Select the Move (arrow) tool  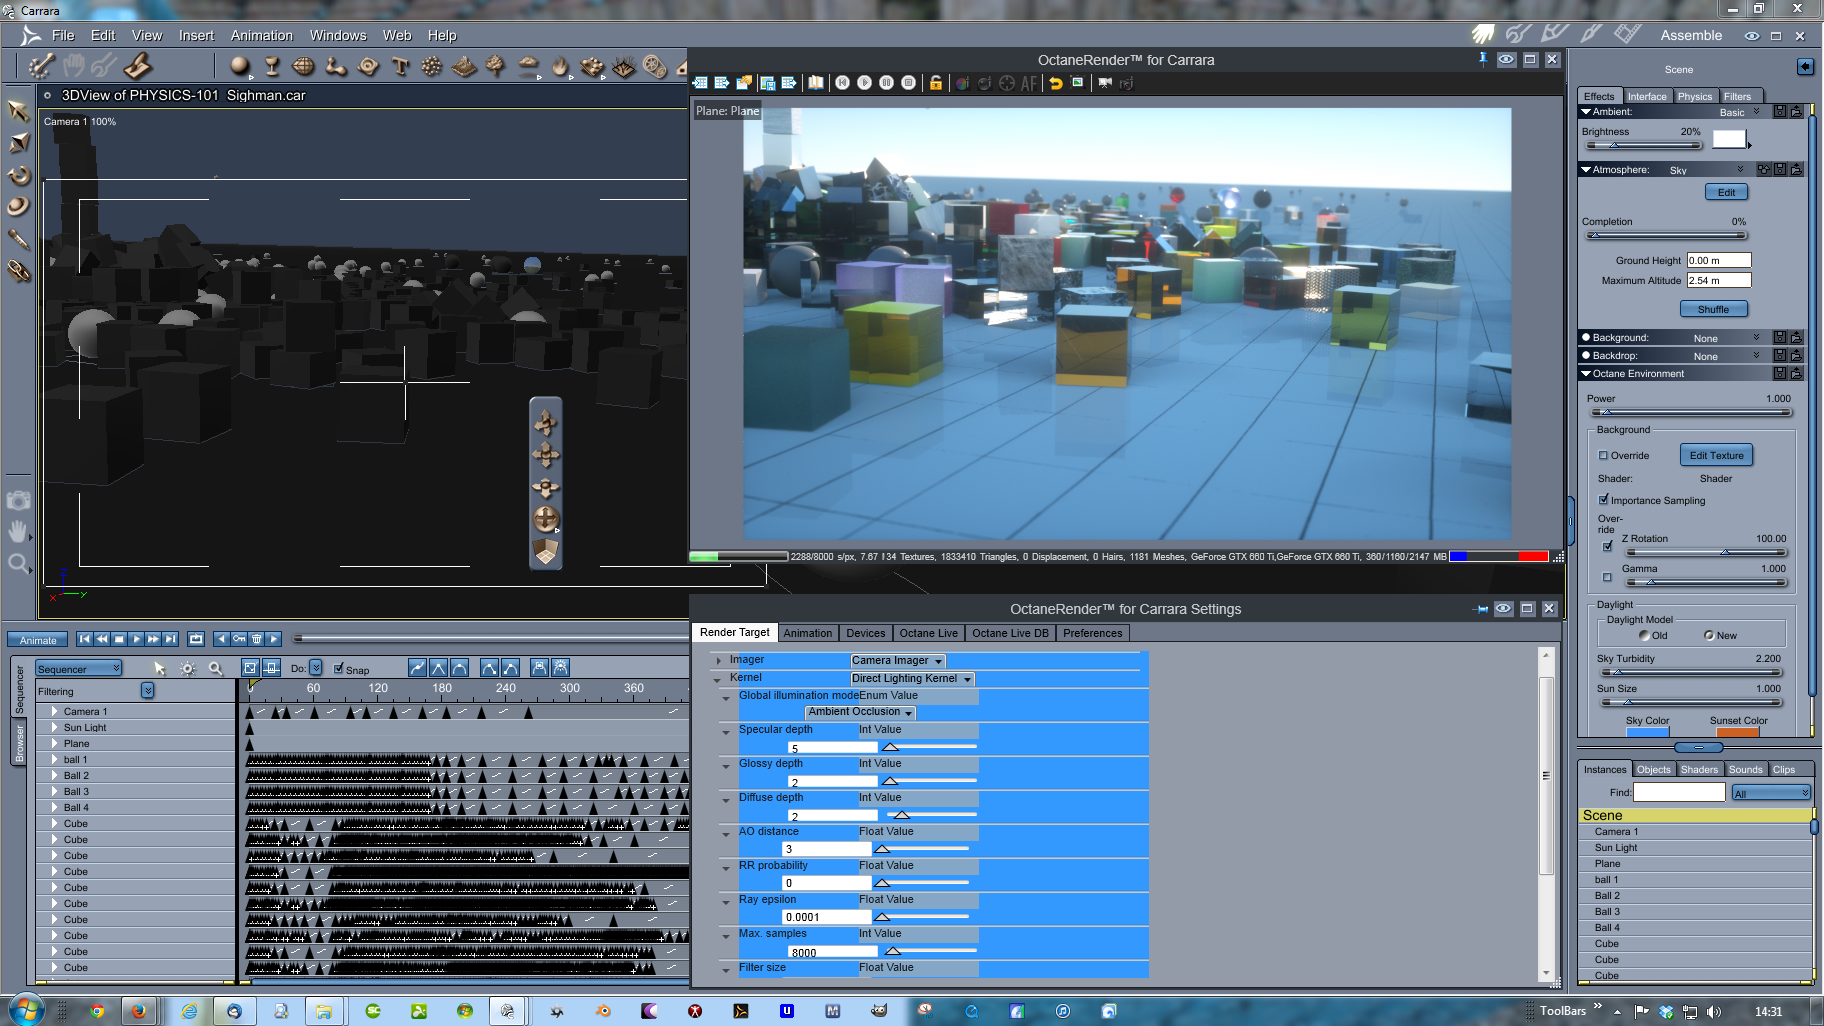pyautogui.click(x=18, y=110)
